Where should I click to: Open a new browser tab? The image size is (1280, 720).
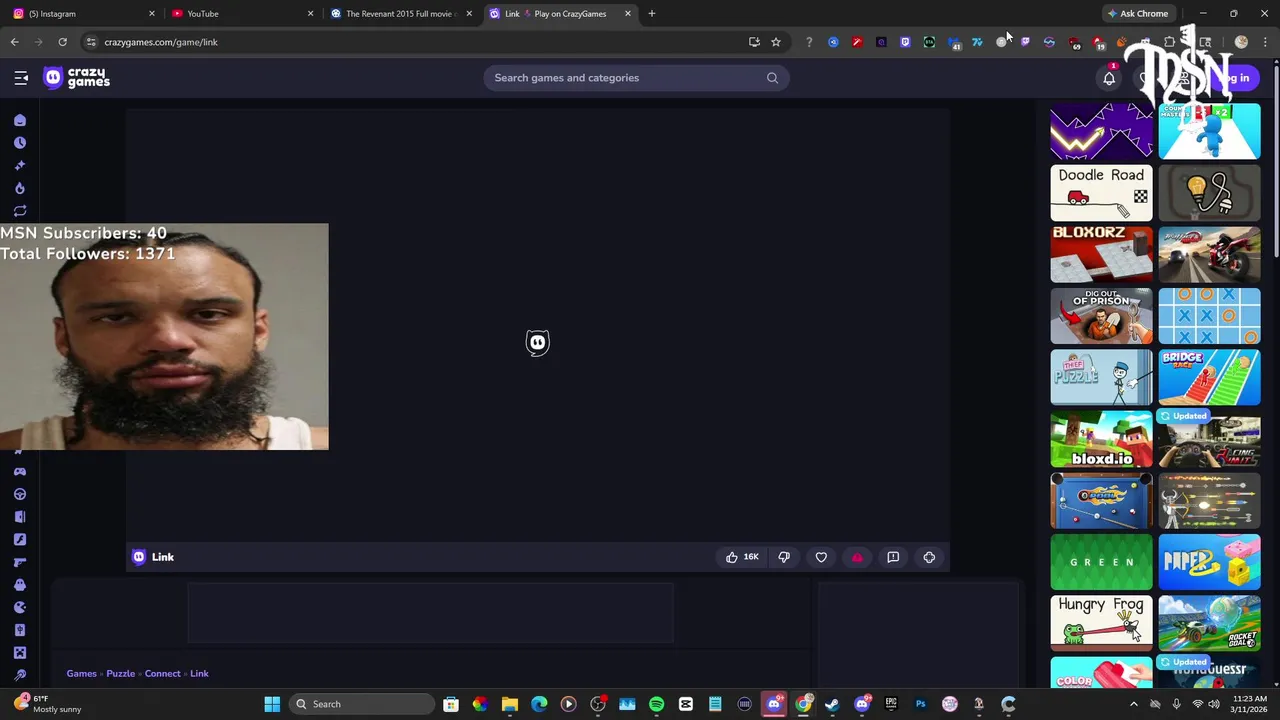(651, 14)
